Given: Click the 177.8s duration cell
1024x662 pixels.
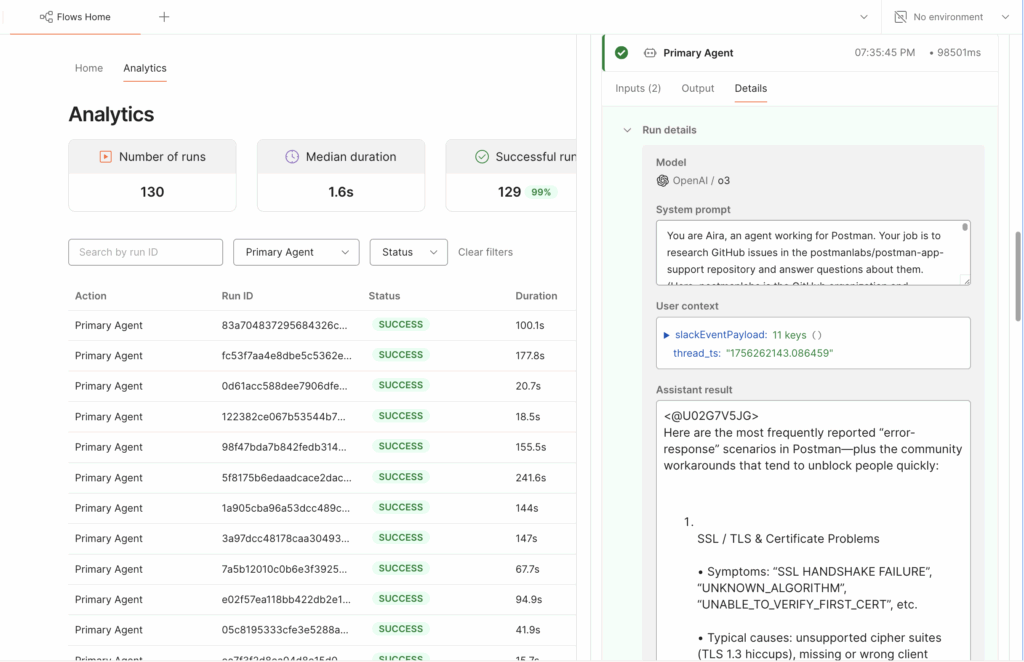Looking at the screenshot, I should pyautogui.click(x=530, y=356).
